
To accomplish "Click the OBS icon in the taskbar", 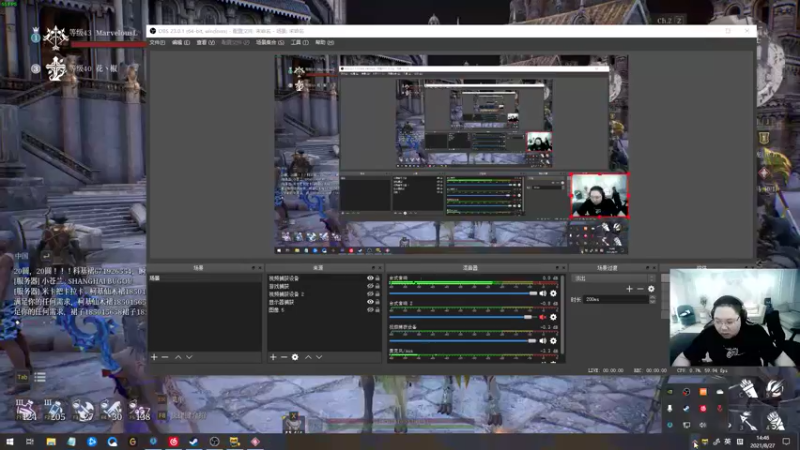I will [214, 442].
